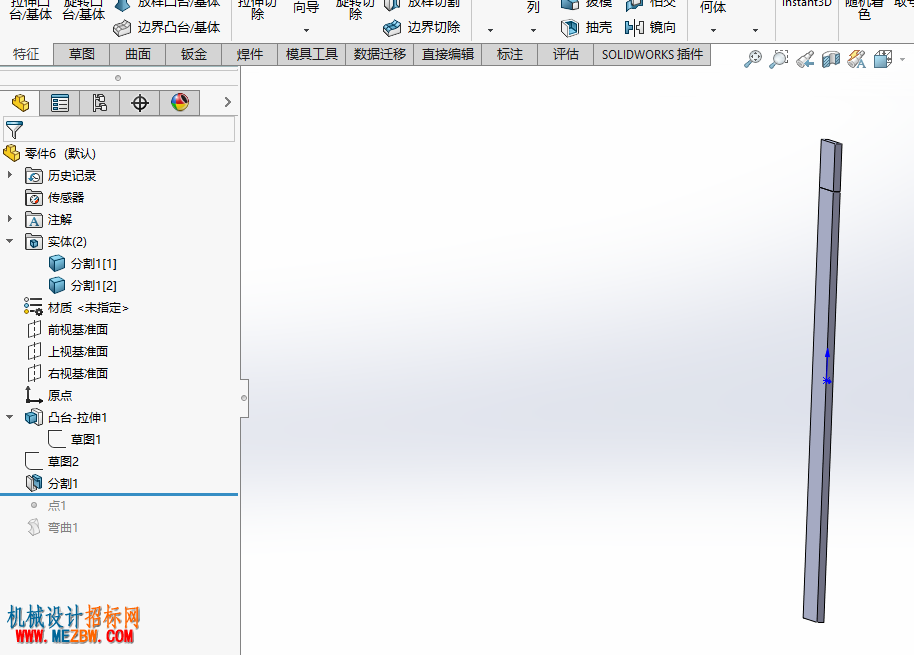Open the SOLIDWORKS 插件 add-ins tab

click(652, 55)
